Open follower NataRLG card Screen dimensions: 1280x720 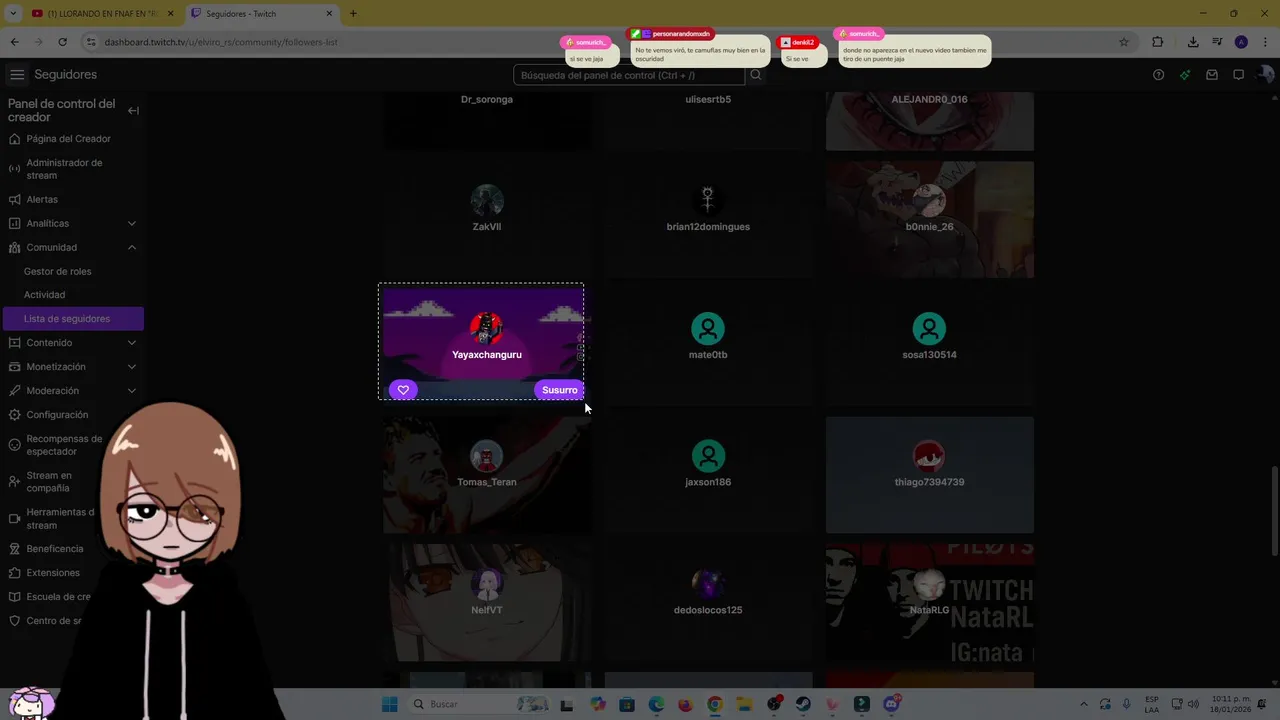coord(930,603)
